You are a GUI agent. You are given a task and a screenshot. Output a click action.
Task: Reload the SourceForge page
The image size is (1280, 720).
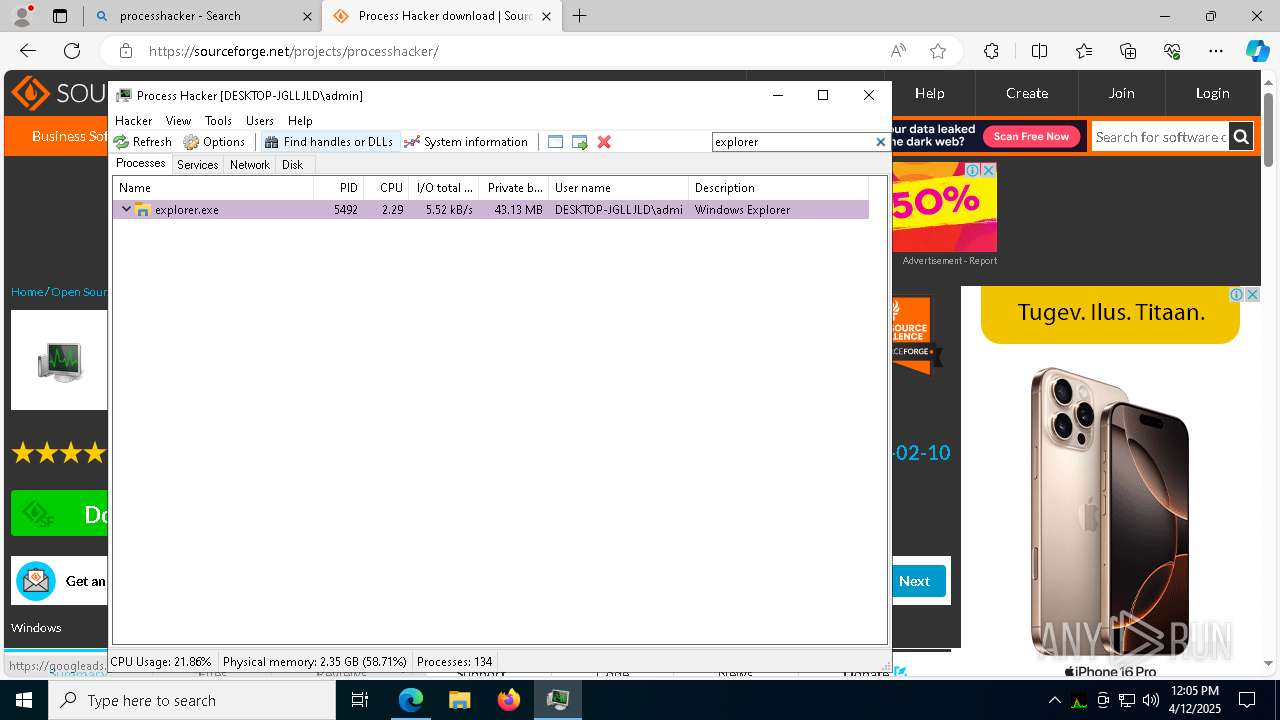[x=72, y=51]
